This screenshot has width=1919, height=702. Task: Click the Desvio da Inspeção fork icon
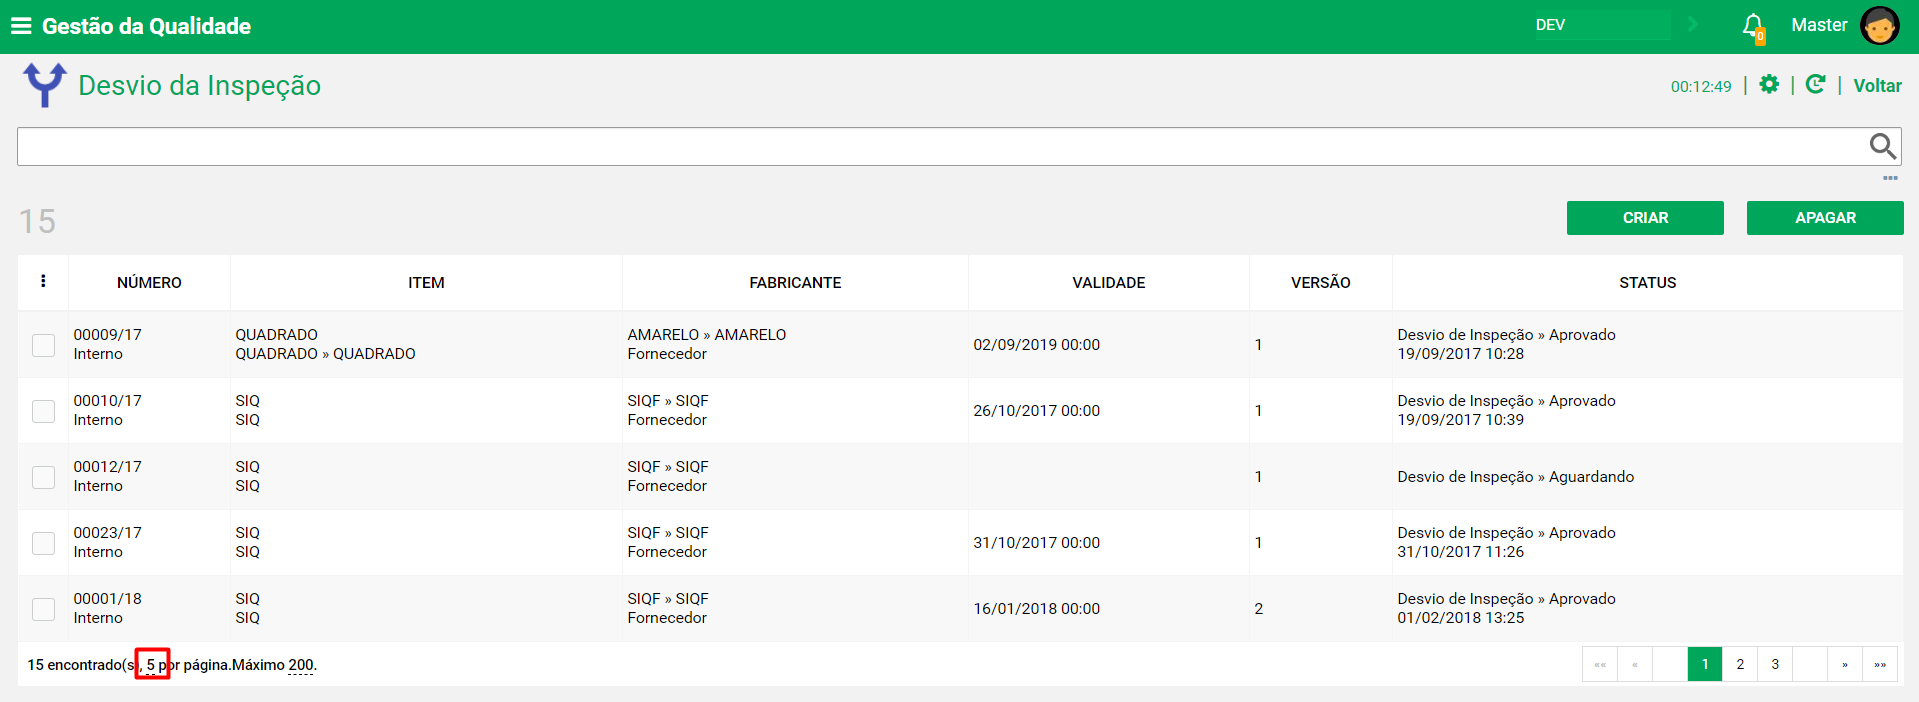45,85
